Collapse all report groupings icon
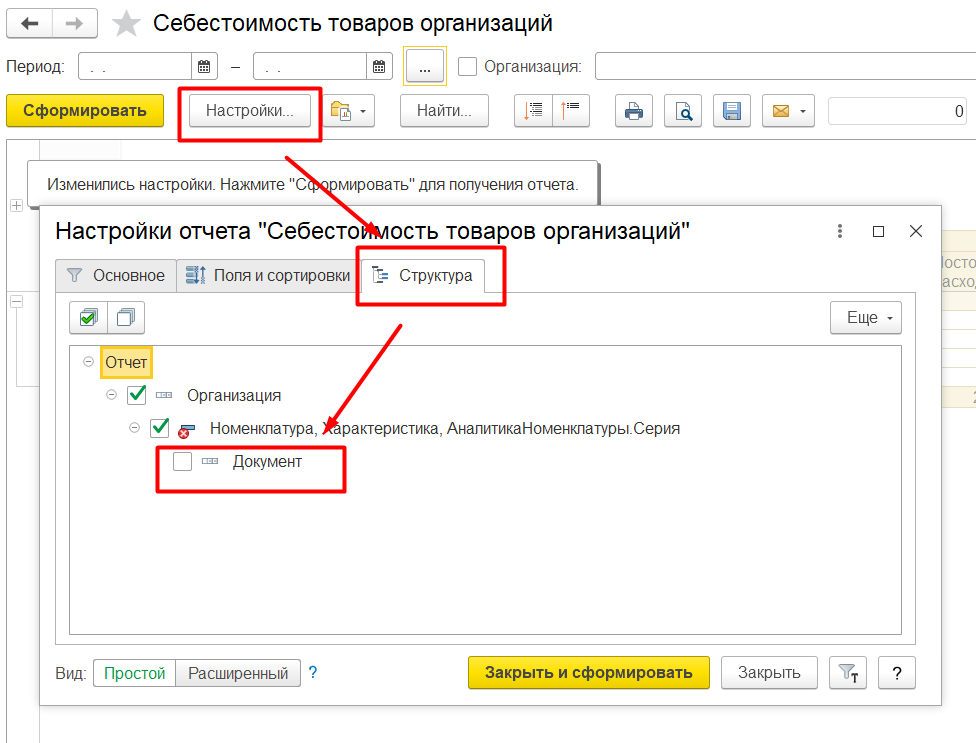This screenshot has height=743, width=976. coord(571,111)
